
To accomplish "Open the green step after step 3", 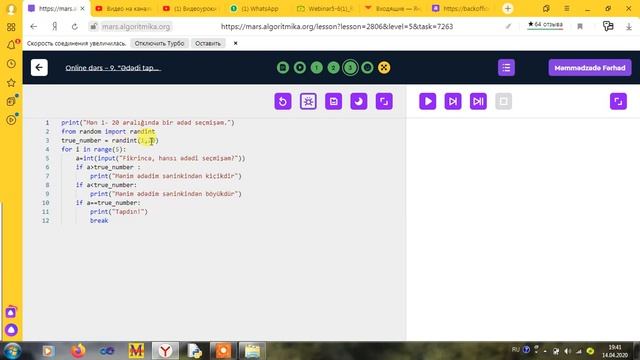I will tap(367, 68).
